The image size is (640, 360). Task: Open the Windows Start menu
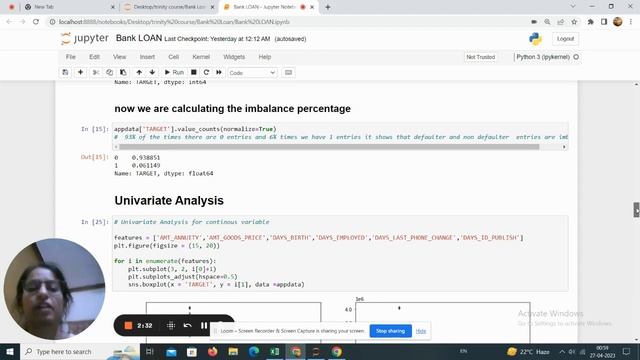[x=9, y=351]
